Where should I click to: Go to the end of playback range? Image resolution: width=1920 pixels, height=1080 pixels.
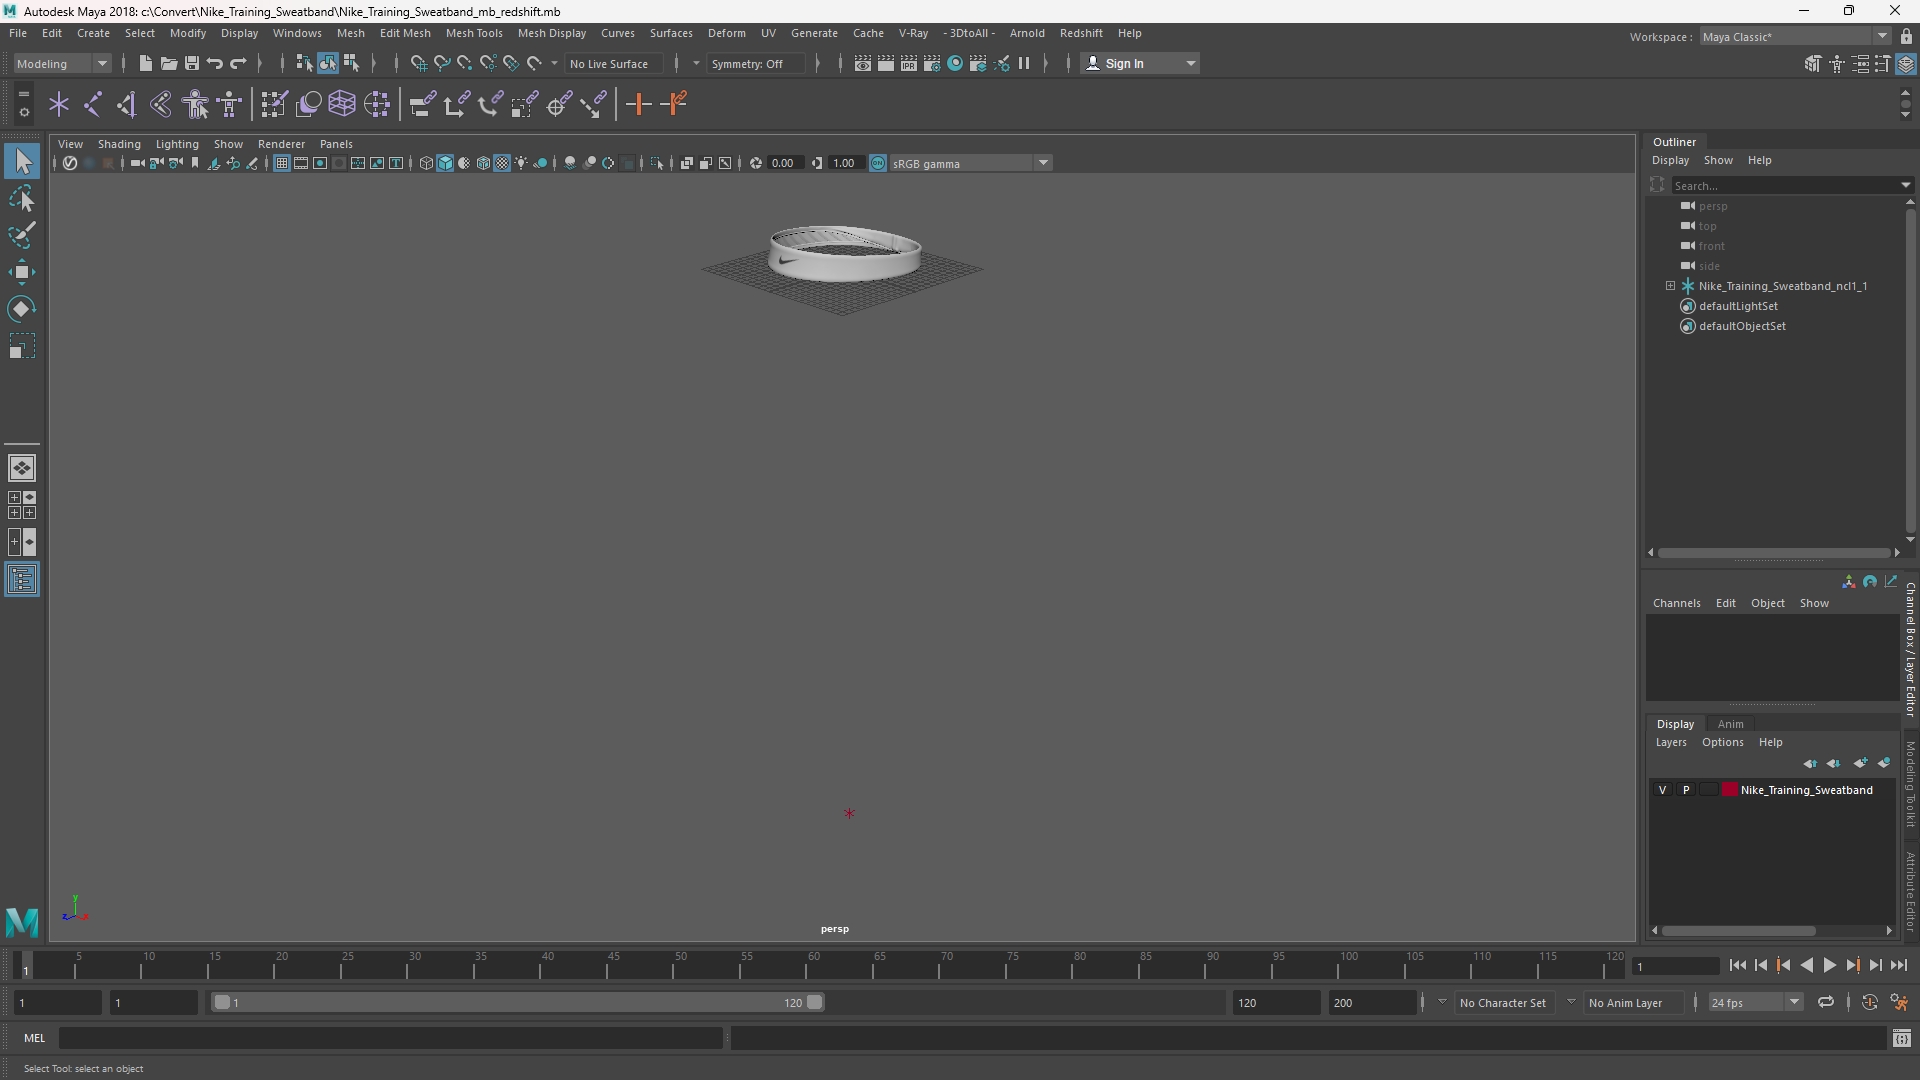click(1898, 966)
